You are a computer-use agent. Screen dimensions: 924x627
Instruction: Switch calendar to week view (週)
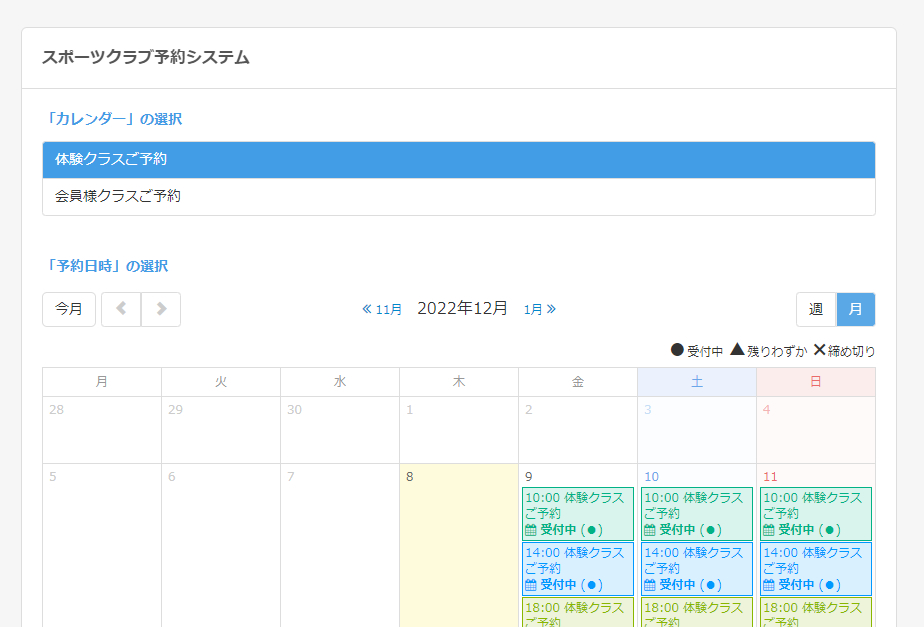pyautogui.click(x=816, y=309)
